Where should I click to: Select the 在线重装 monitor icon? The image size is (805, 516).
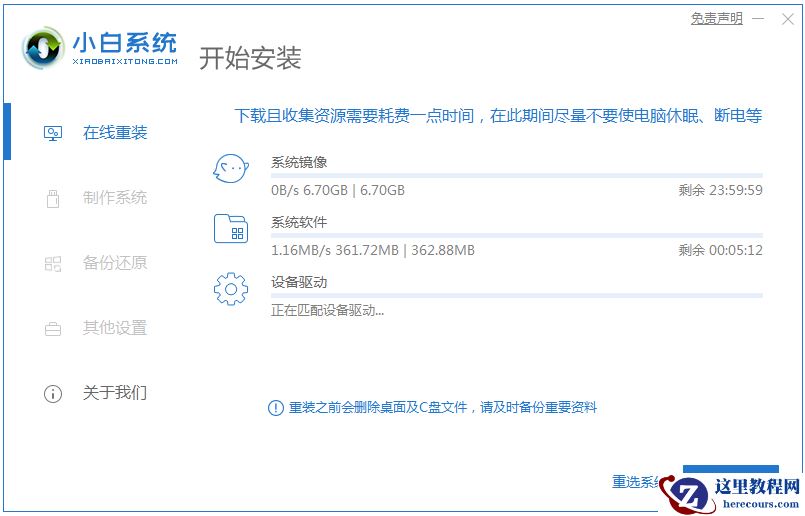pos(53,133)
